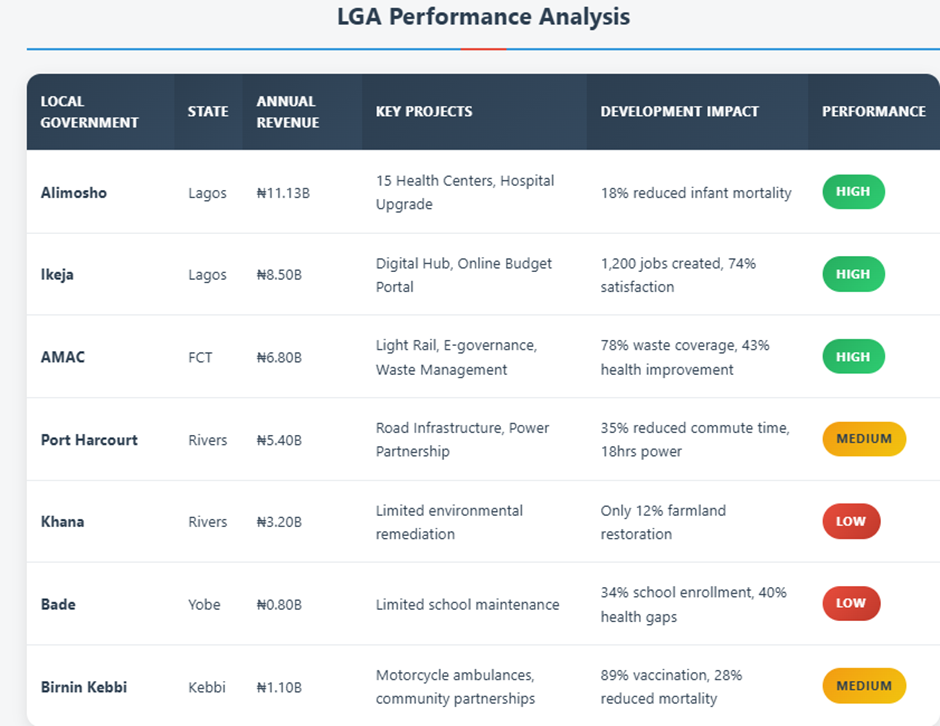
Task: Select the Ikeja row name cell
Action: coord(57,275)
